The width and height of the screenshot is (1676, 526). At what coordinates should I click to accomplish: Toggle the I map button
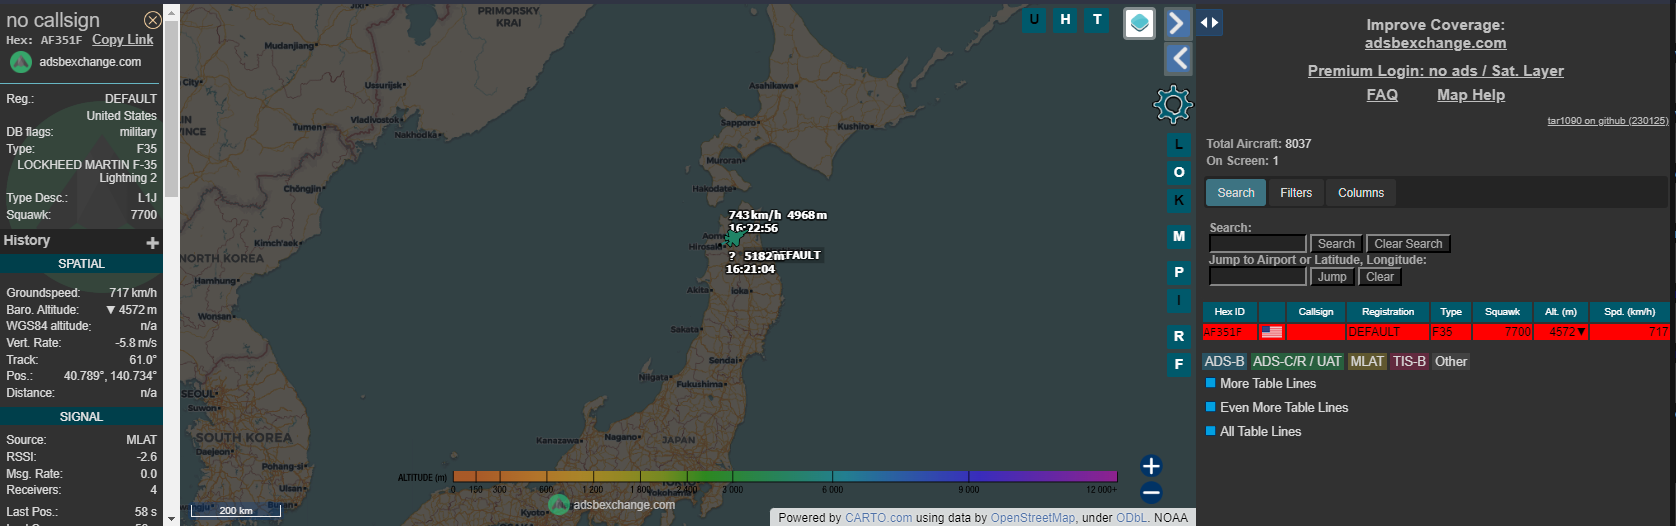click(x=1179, y=300)
